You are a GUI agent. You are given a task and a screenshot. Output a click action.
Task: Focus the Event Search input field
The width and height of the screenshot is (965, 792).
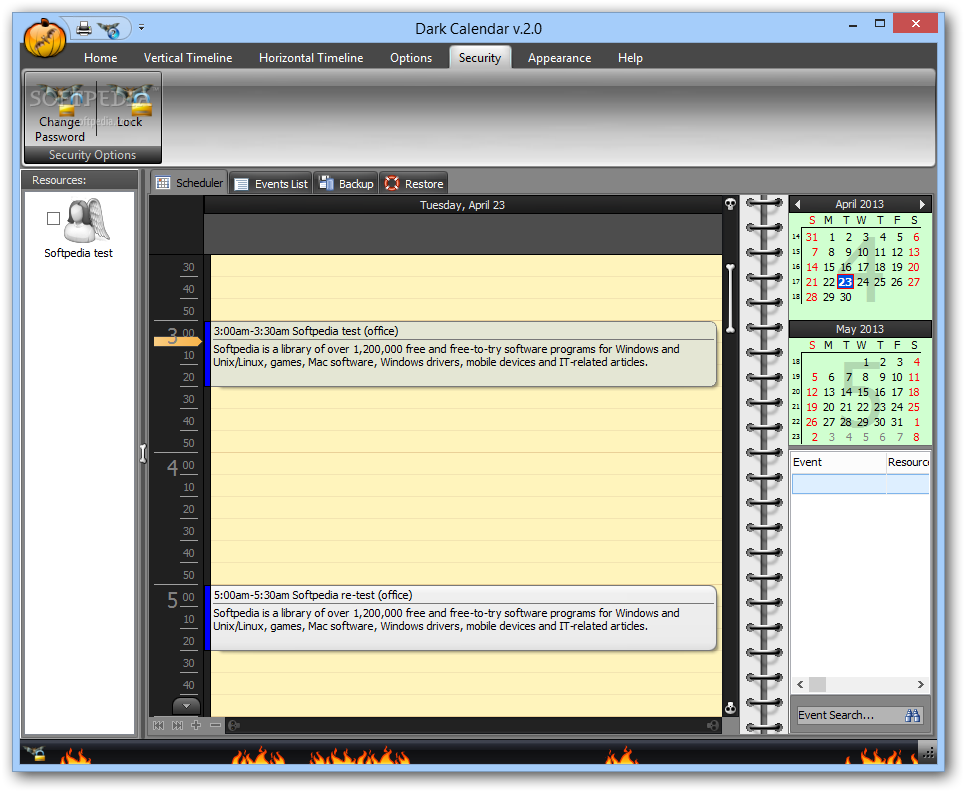point(849,715)
